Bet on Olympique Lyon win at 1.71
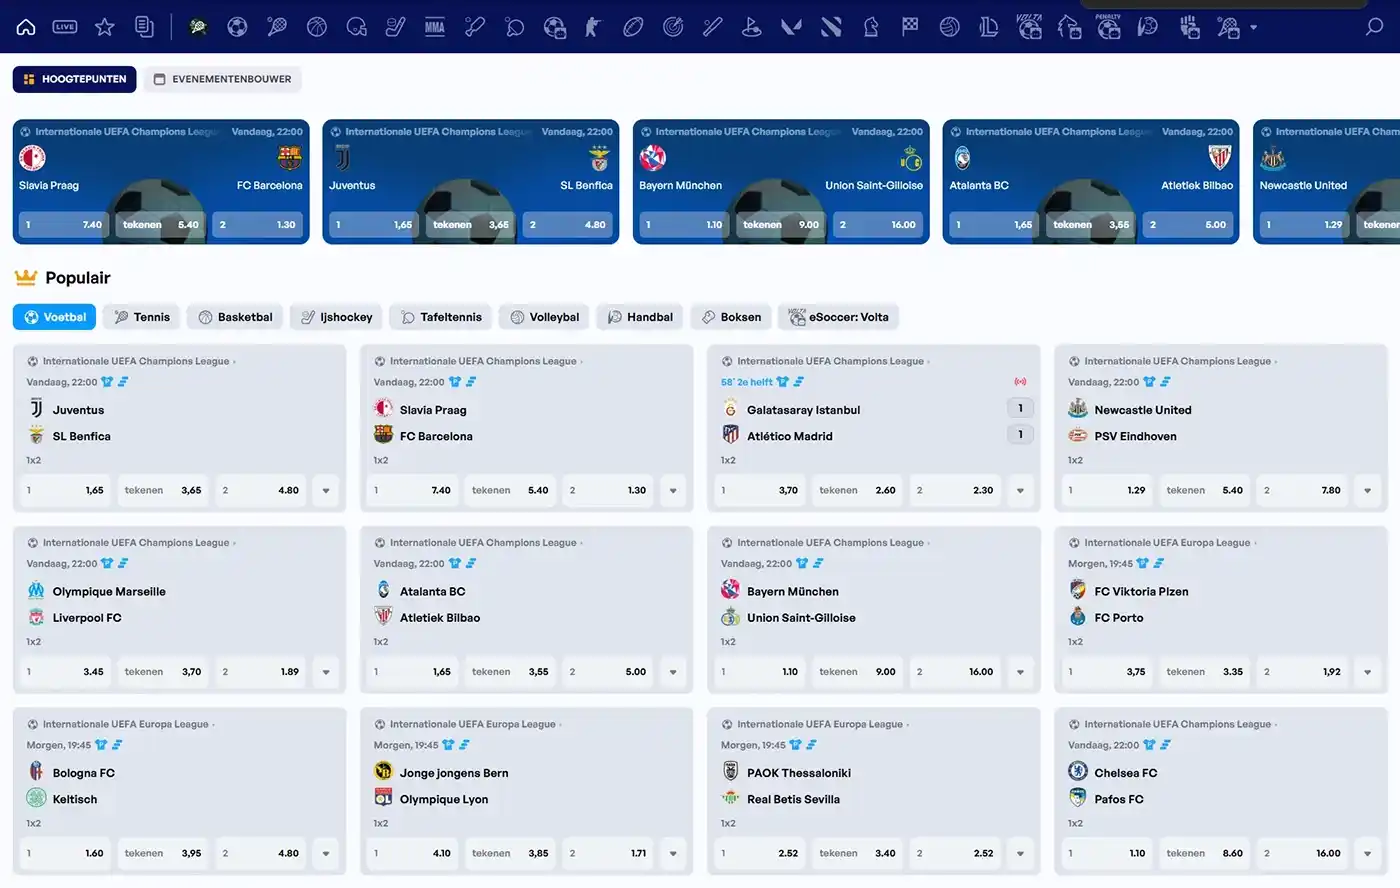This screenshot has height=888, width=1400. tap(608, 854)
